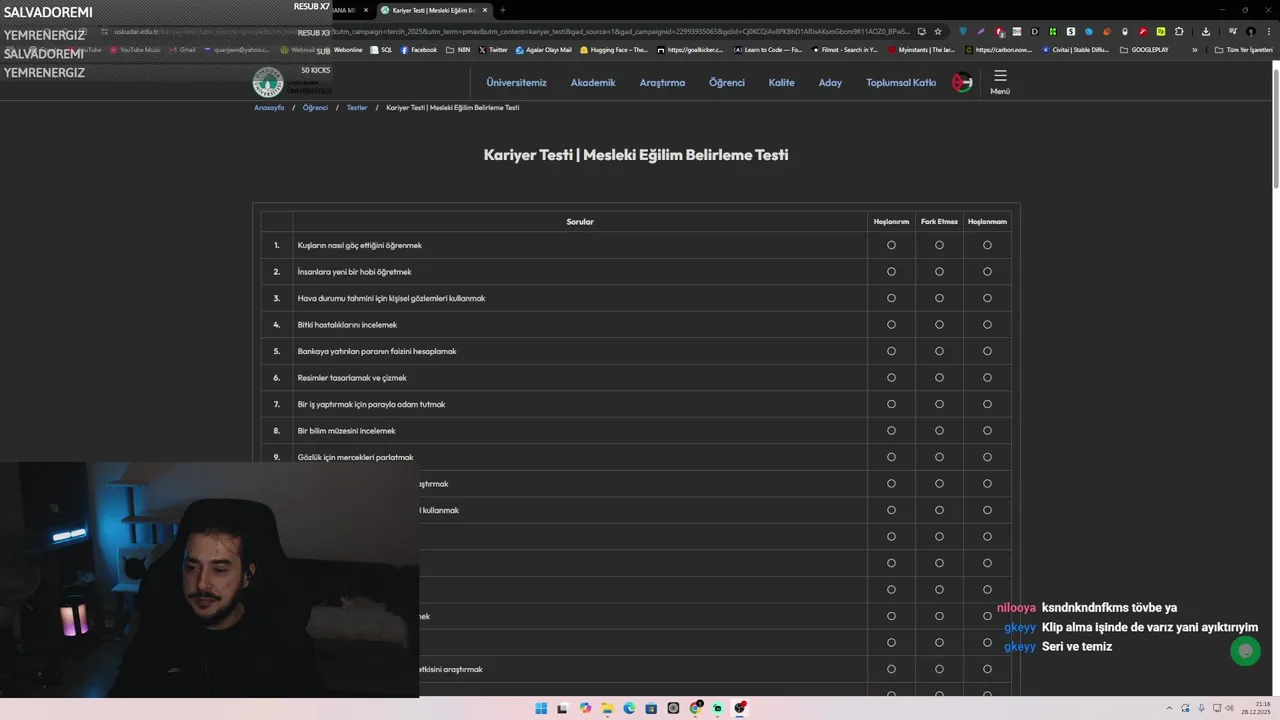Select Hoşlanmam for question 3 Hava durumu
The image size is (1280, 720).
tap(987, 298)
